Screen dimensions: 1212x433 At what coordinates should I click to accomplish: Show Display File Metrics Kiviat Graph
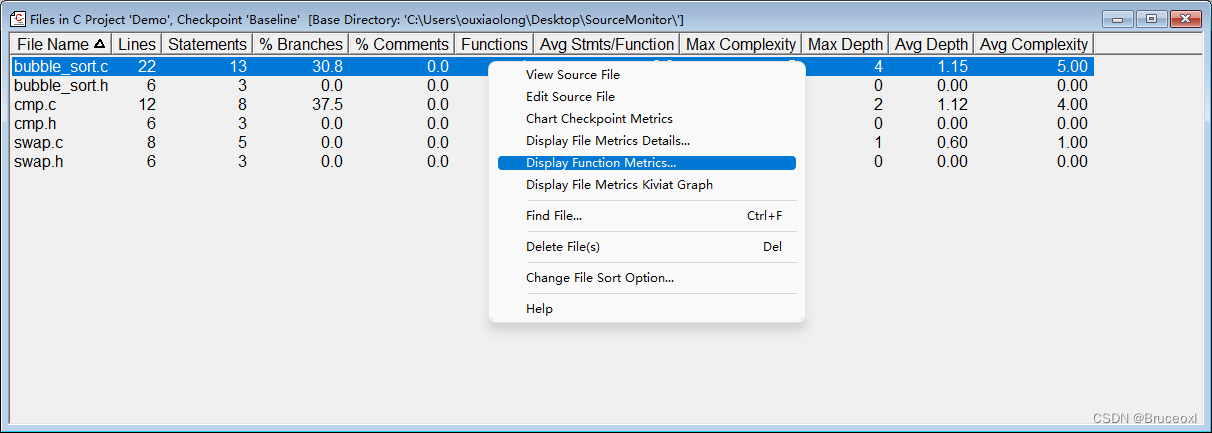tap(619, 185)
